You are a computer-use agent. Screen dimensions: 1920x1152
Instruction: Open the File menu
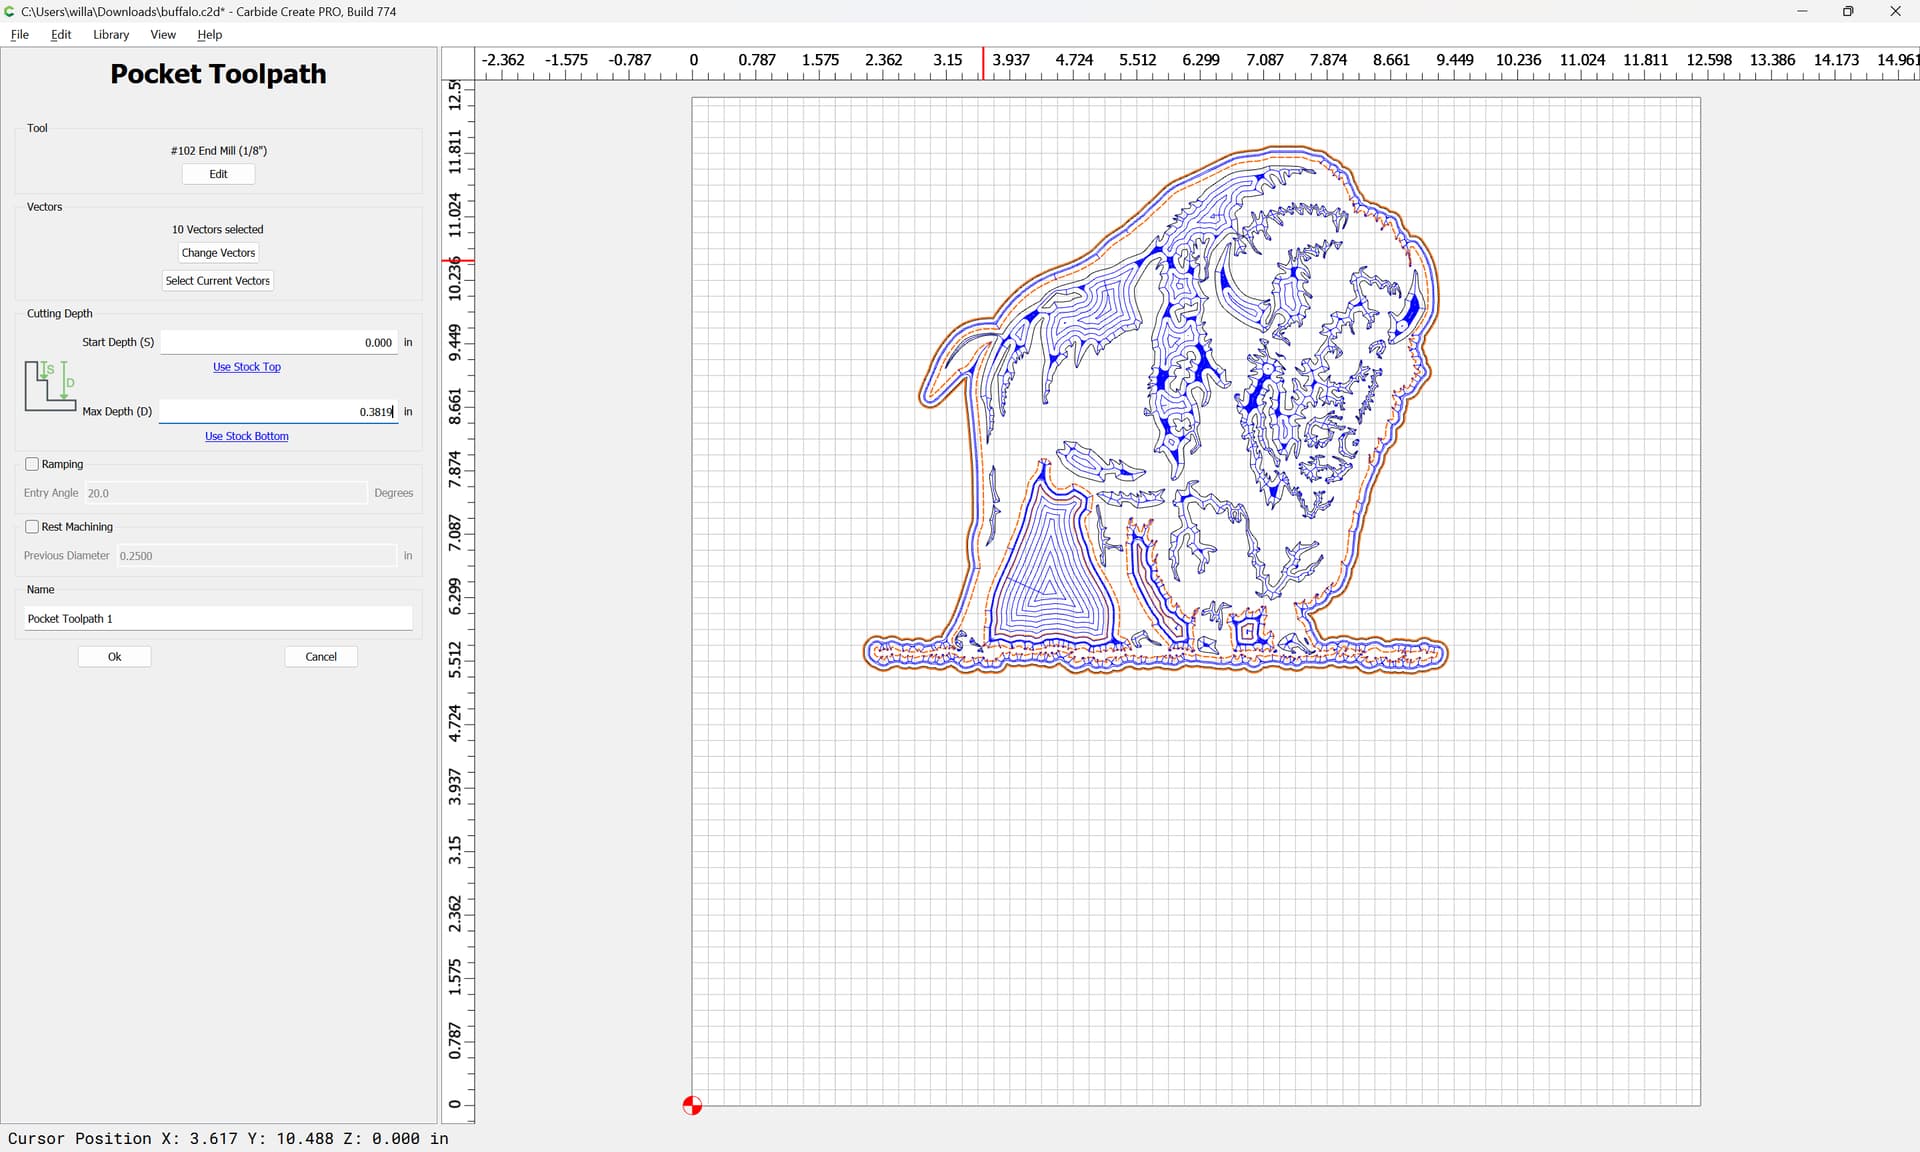[19, 34]
